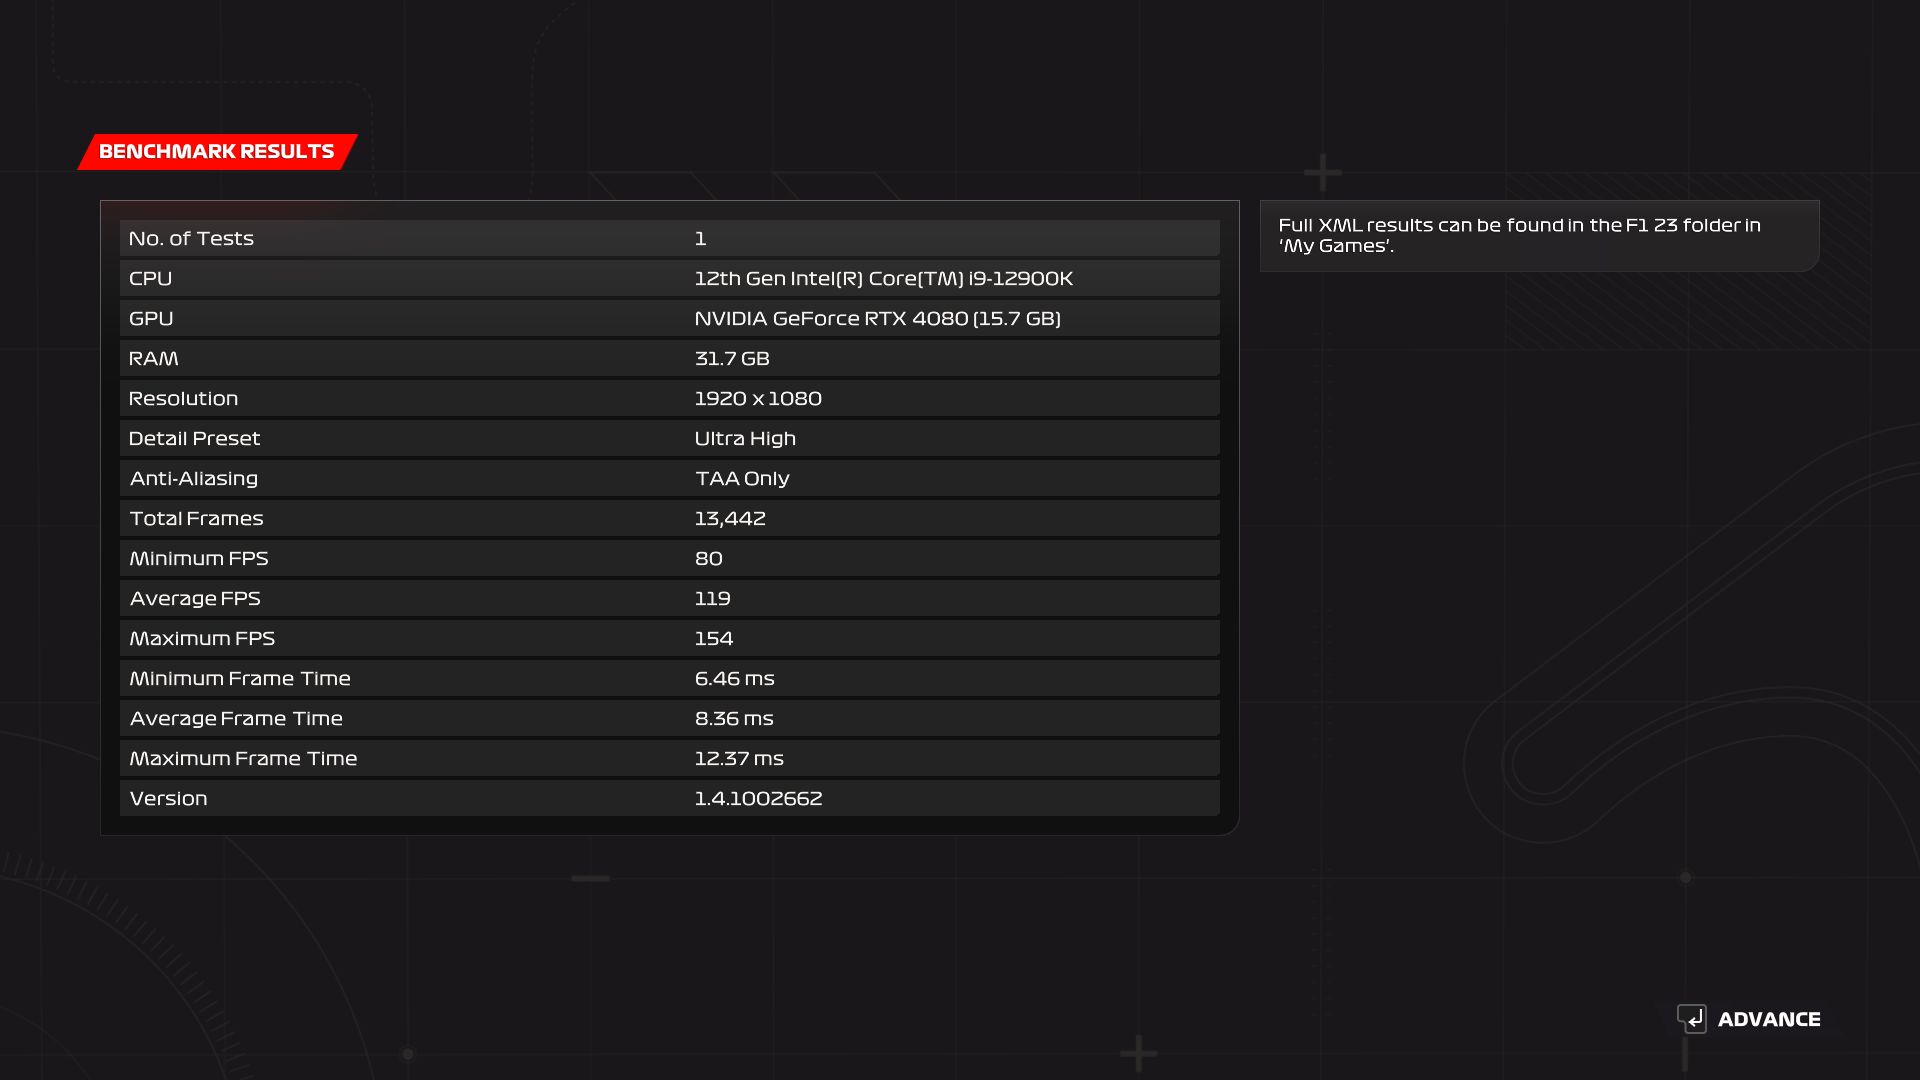Select the Benchmark Results header label
The width and height of the screenshot is (1920, 1080).
click(x=217, y=151)
